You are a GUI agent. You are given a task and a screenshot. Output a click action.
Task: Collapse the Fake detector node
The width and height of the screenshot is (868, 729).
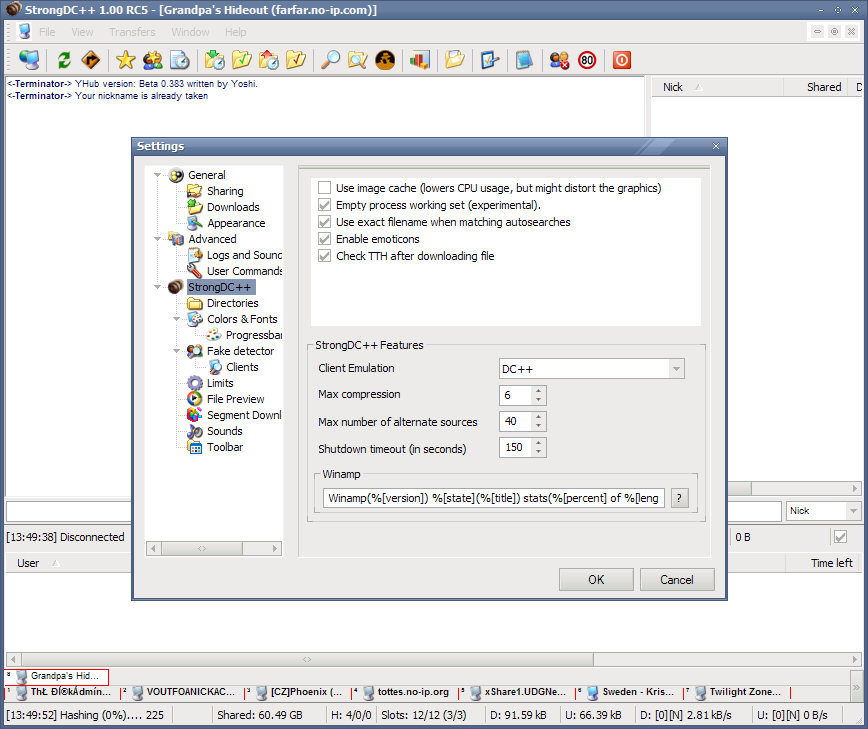(x=177, y=351)
